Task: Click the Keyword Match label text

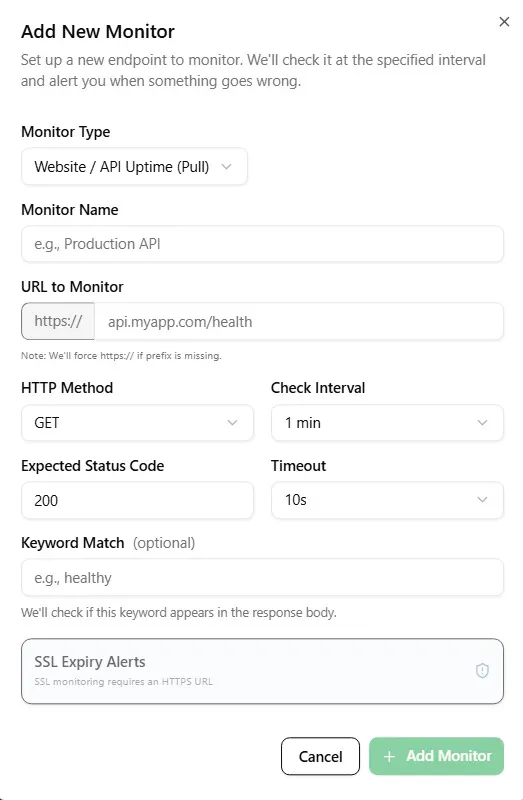Action: (x=72, y=543)
